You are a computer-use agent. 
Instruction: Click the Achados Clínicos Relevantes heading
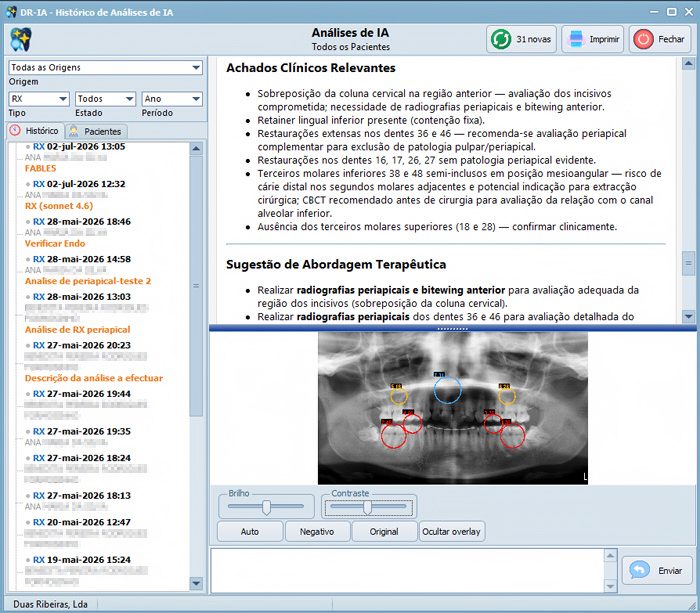tap(311, 68)
